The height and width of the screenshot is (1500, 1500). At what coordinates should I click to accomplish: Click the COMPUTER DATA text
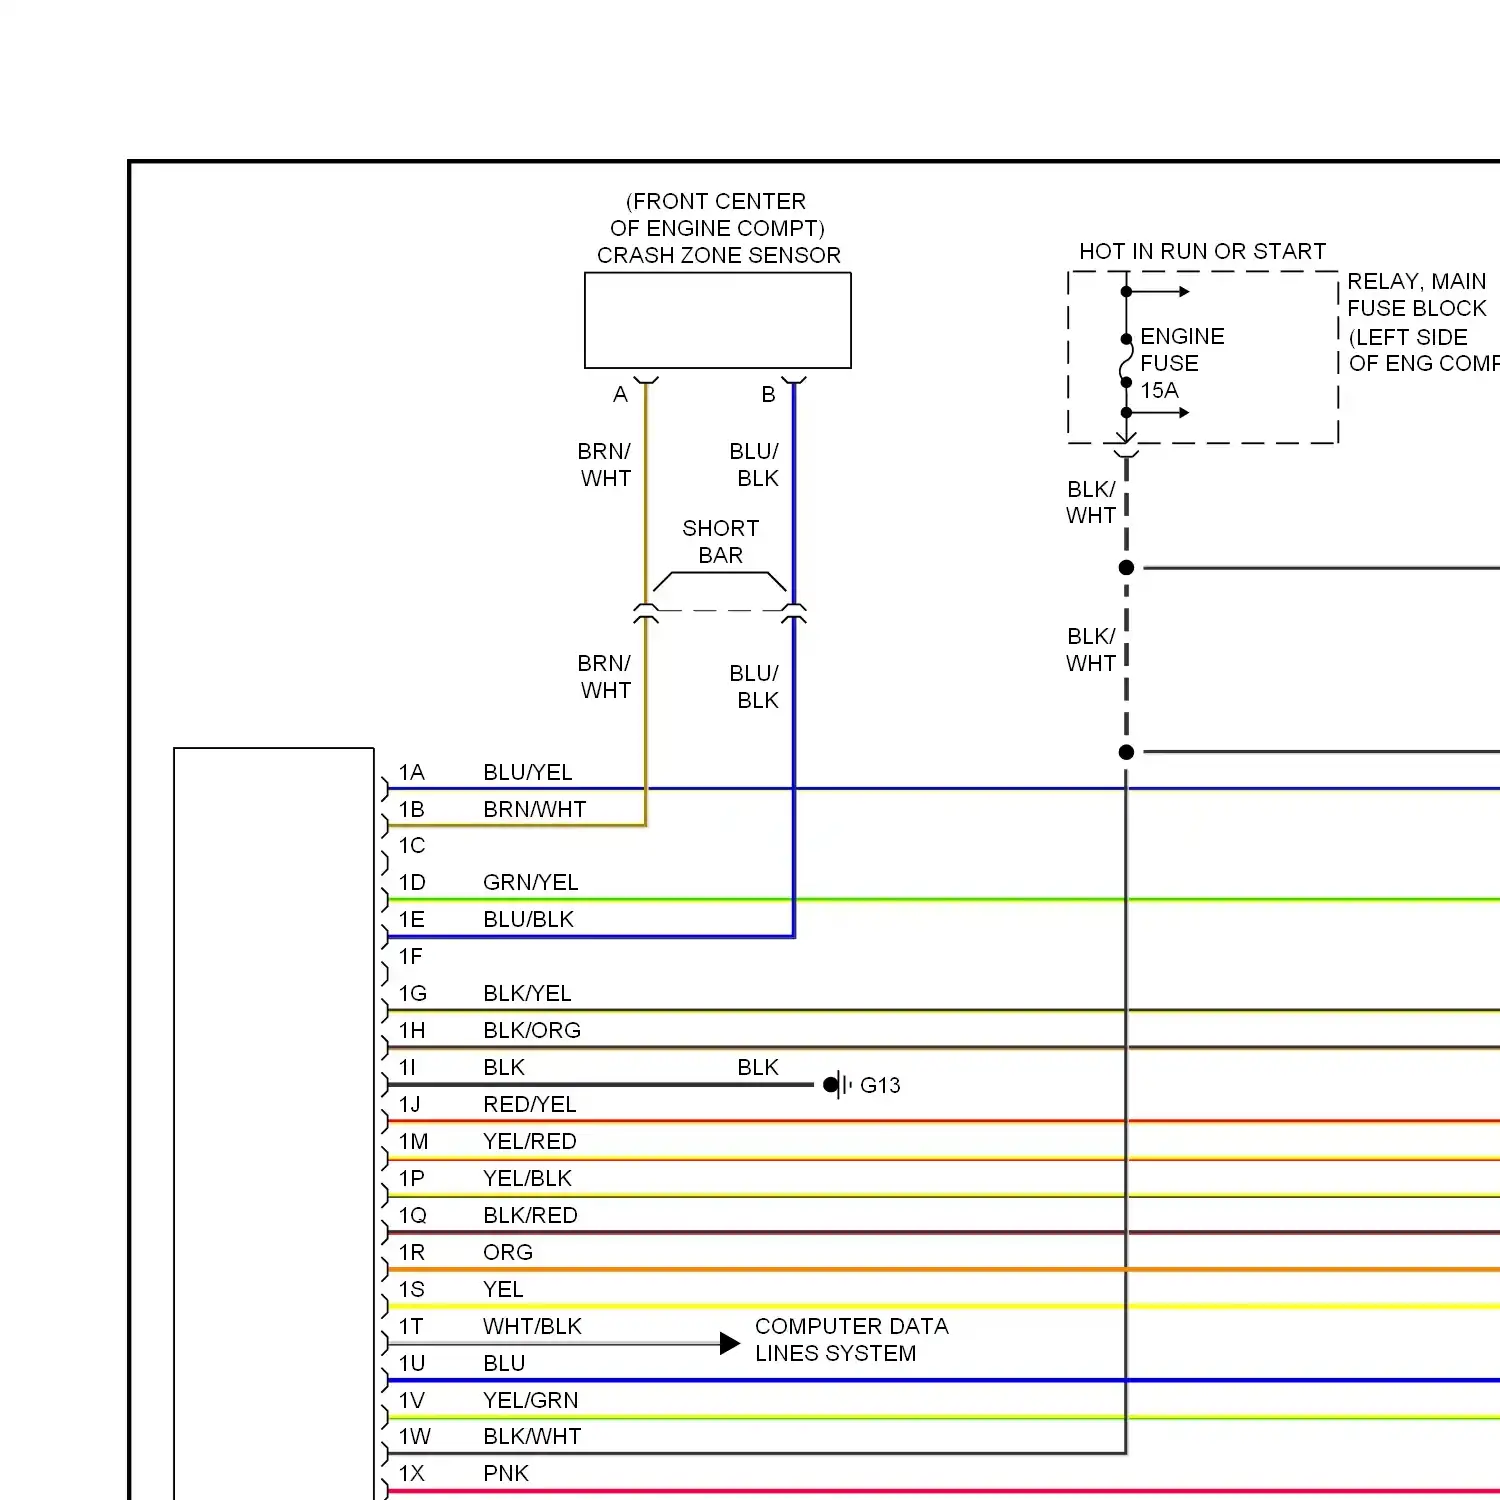[851, 1326]
